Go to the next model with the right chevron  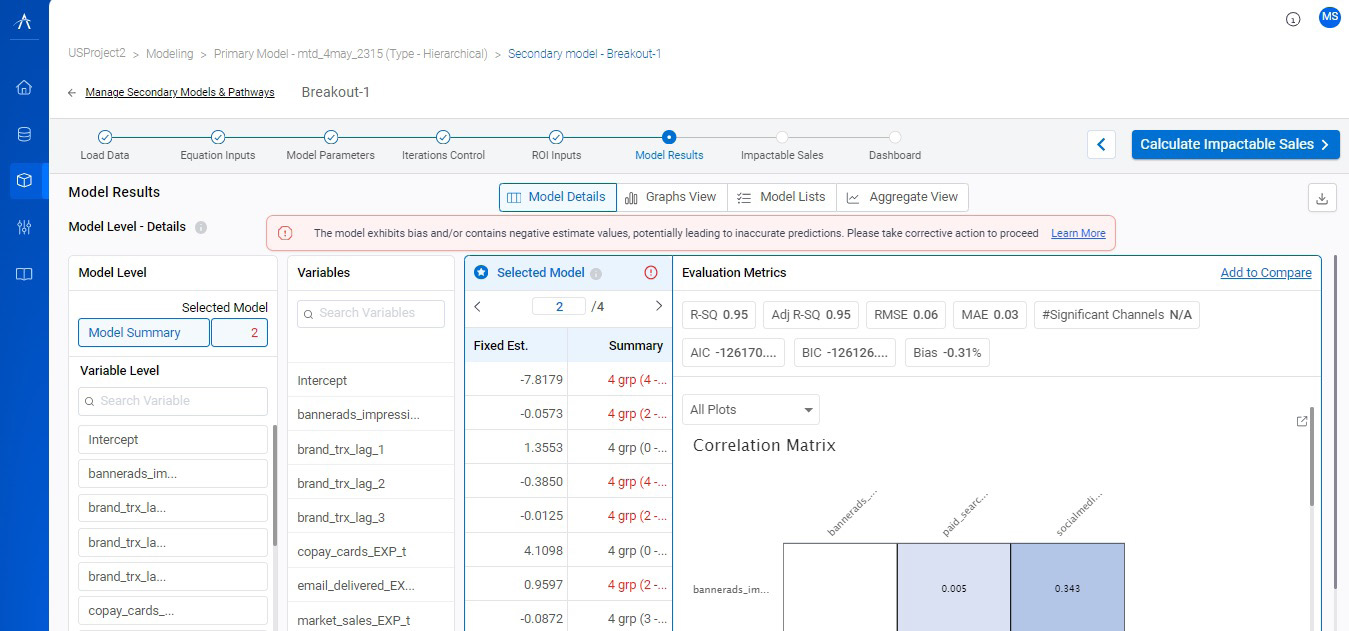(x=658, y=306)
